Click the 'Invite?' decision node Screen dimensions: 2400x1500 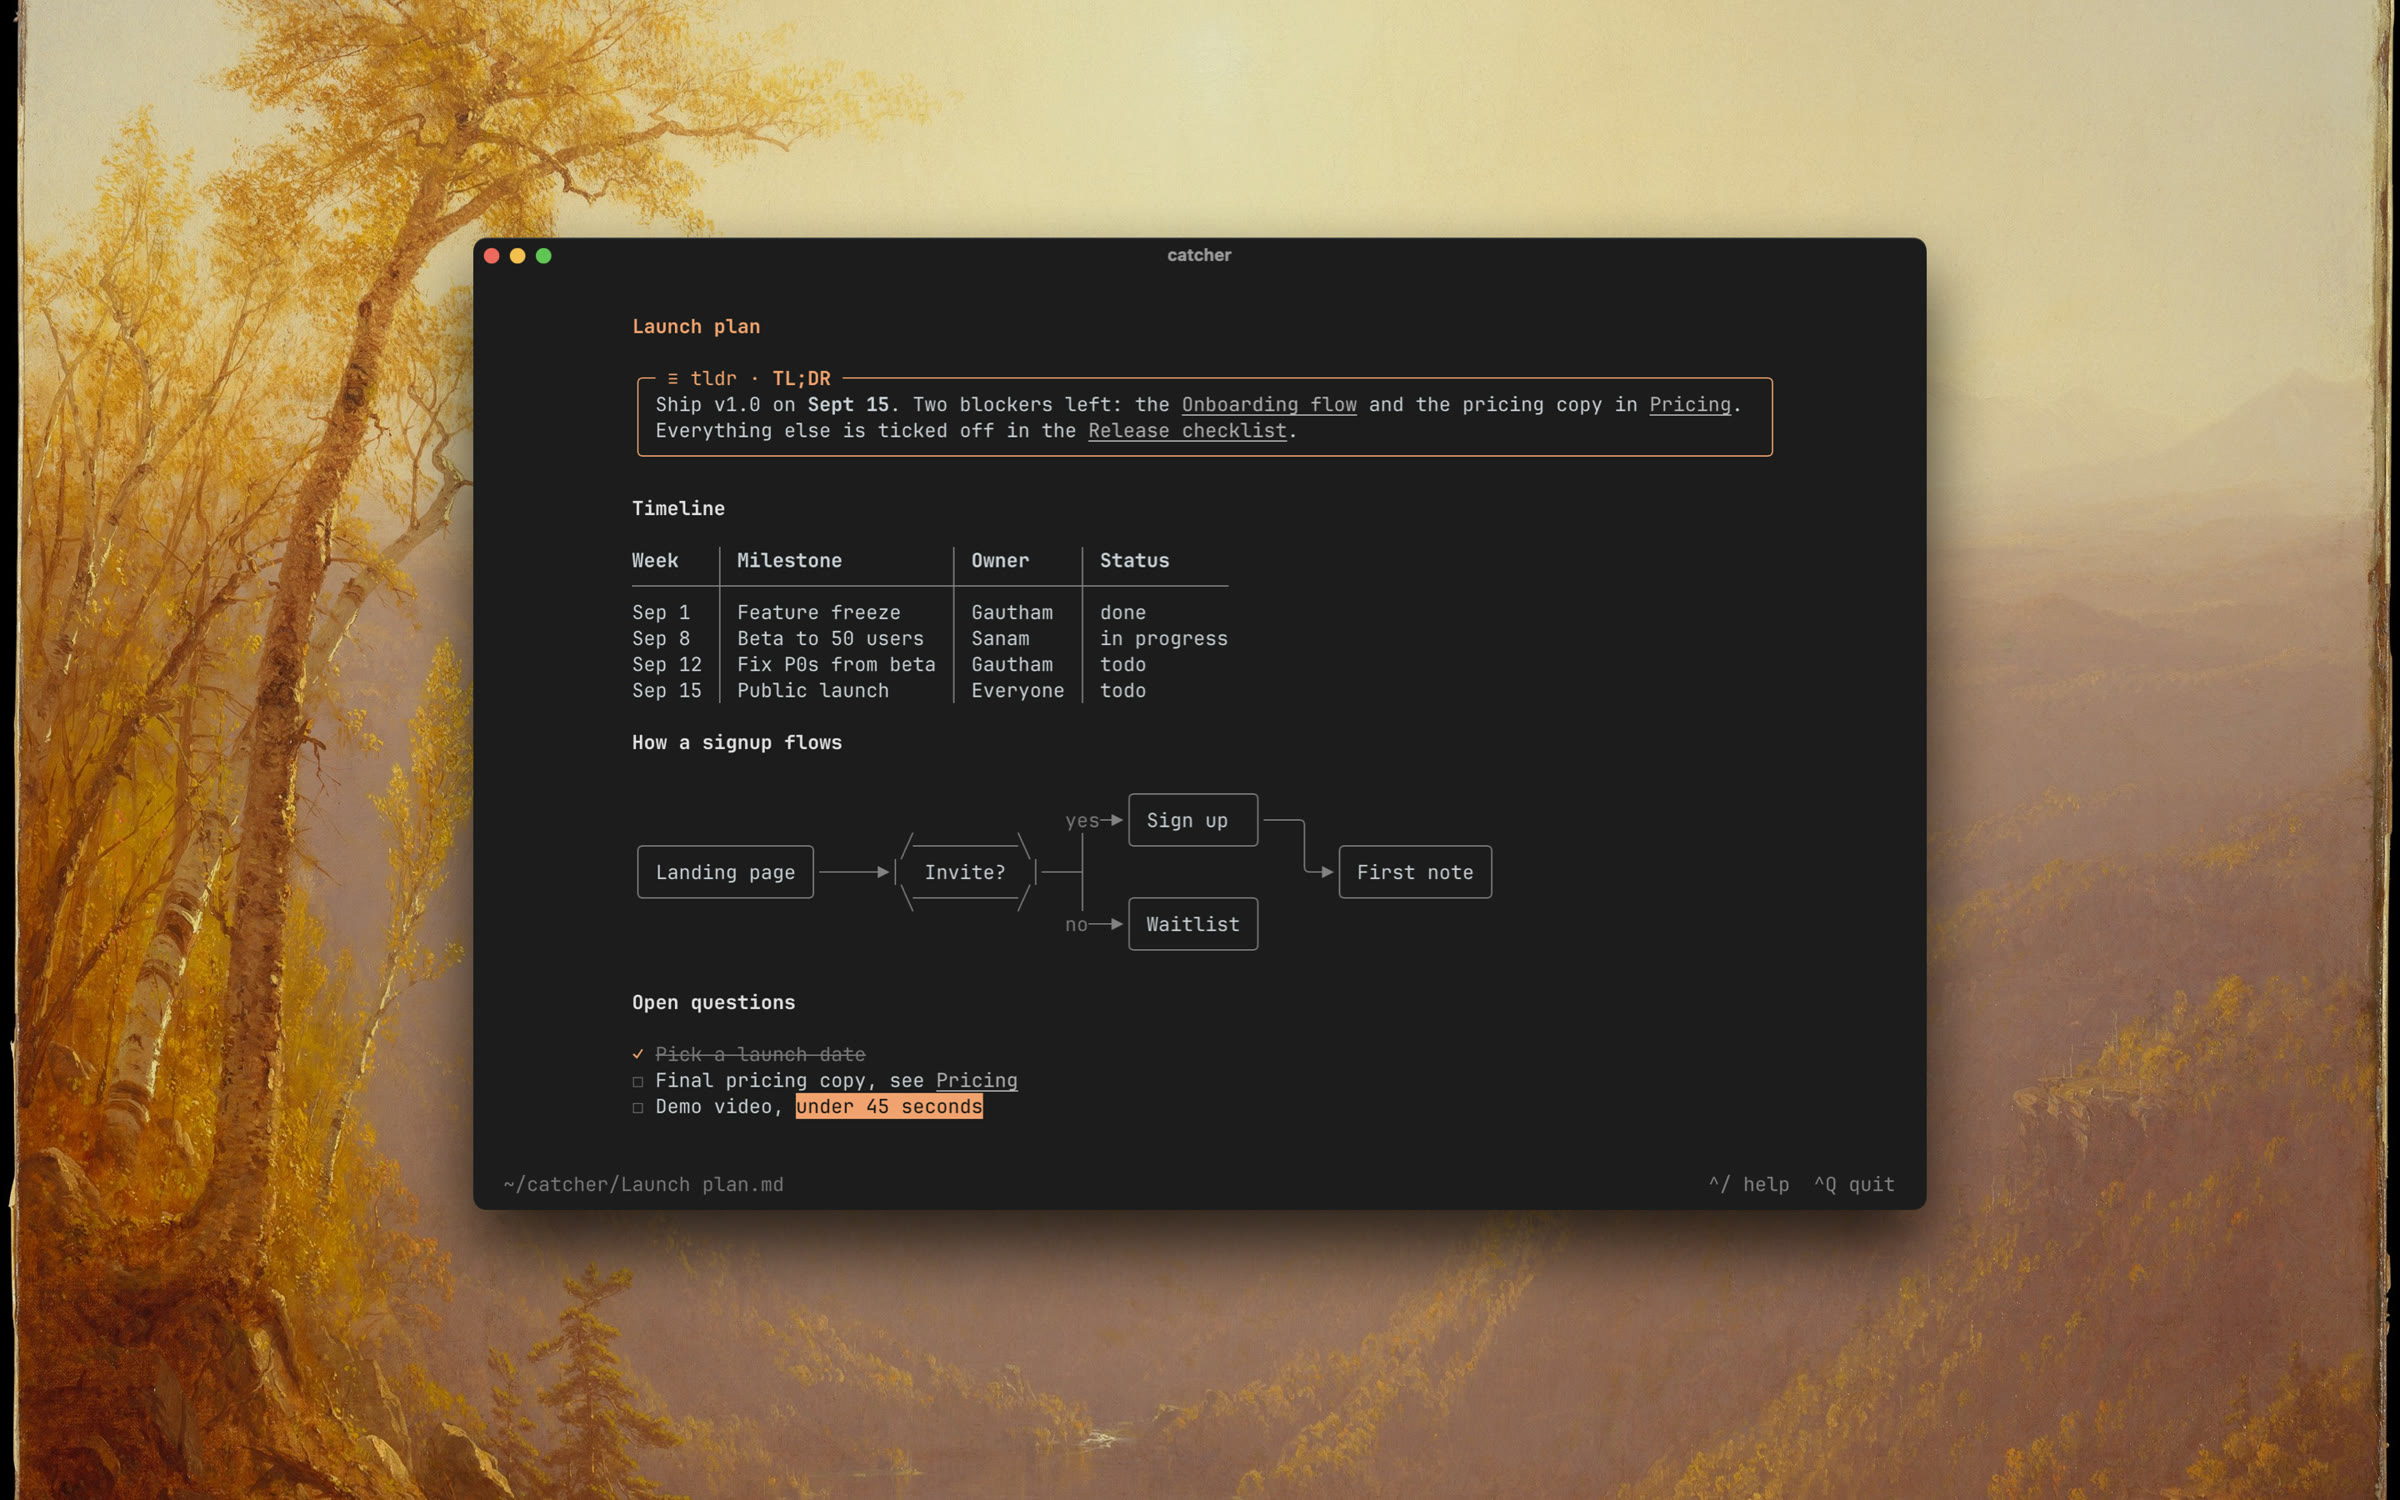[965, 873]
